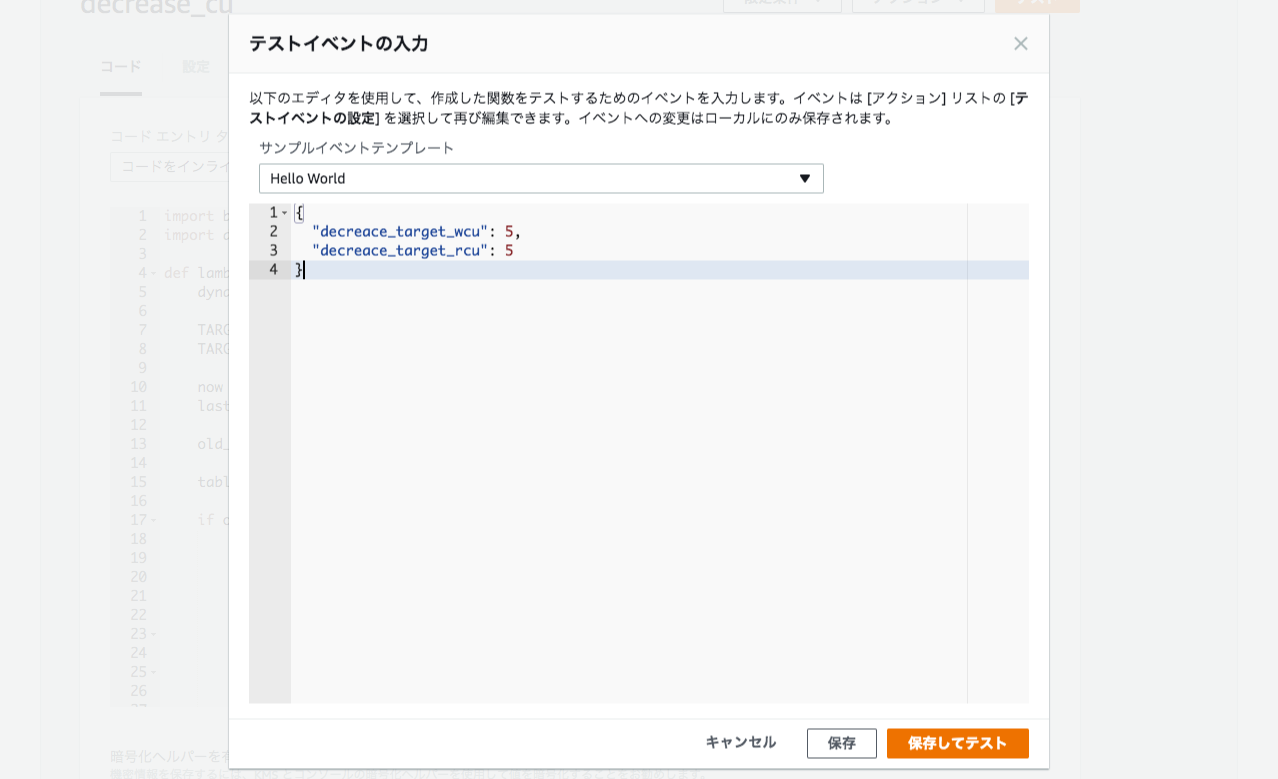
Task: Select the value 5 of decreace_target_wcu
Action: pos(510,231)
